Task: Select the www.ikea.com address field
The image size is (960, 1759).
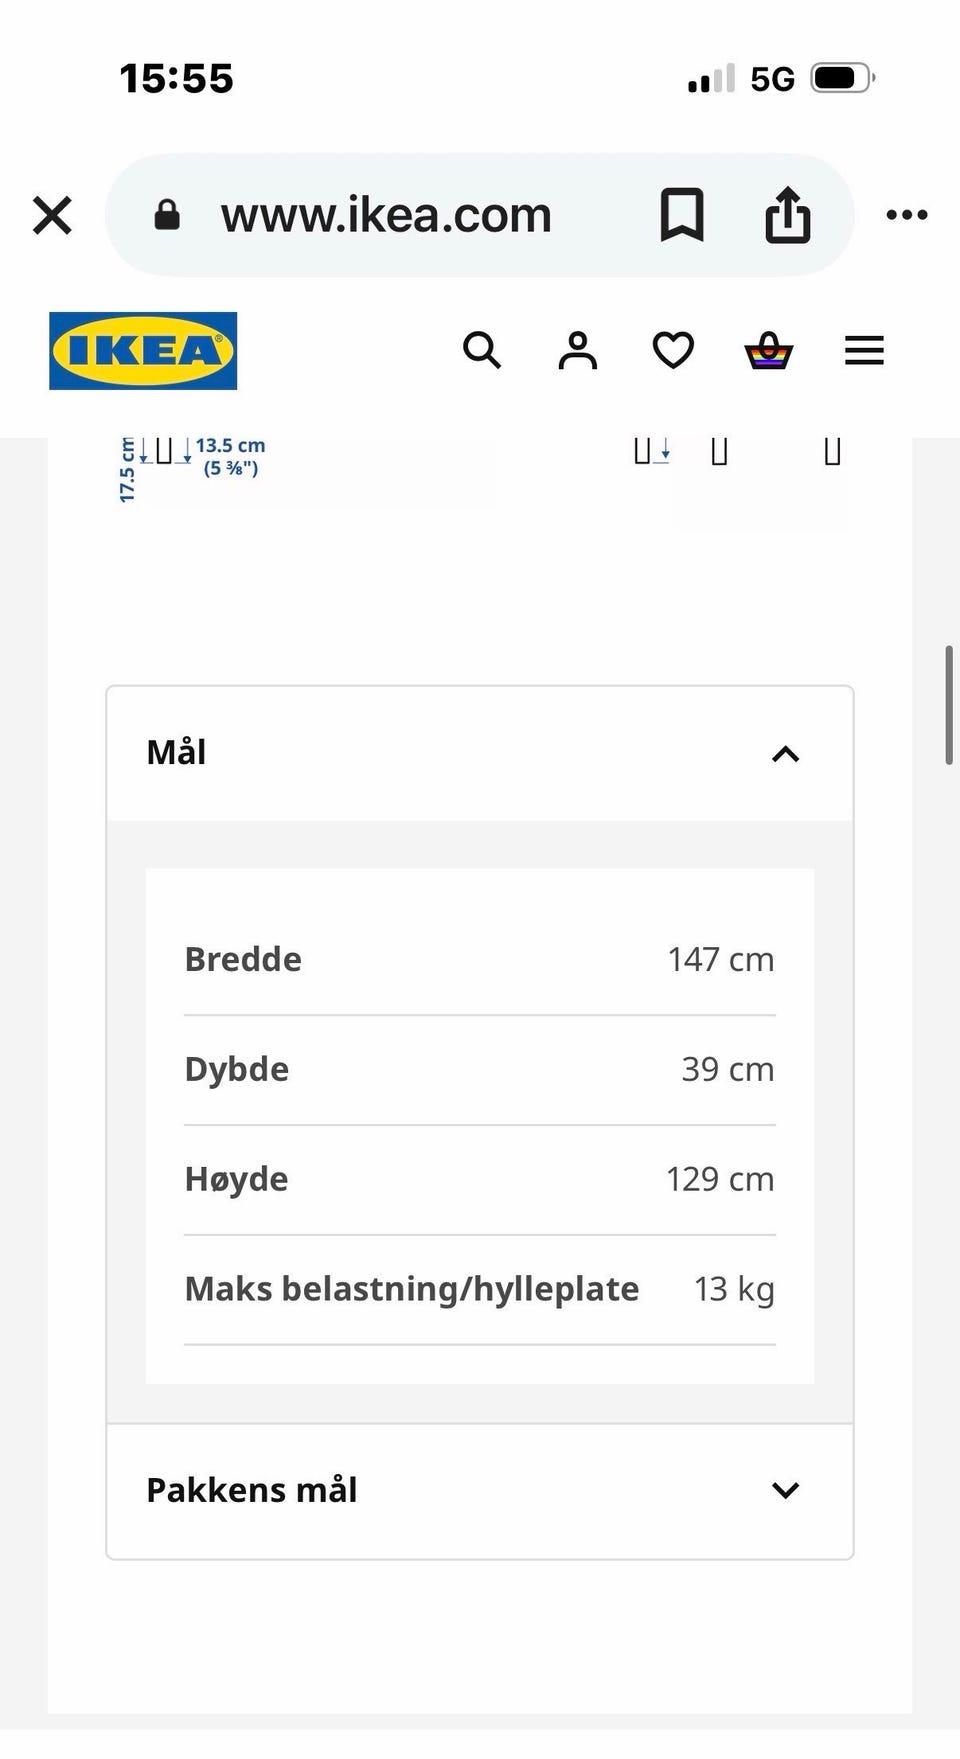Action: (x=386, y=215)
